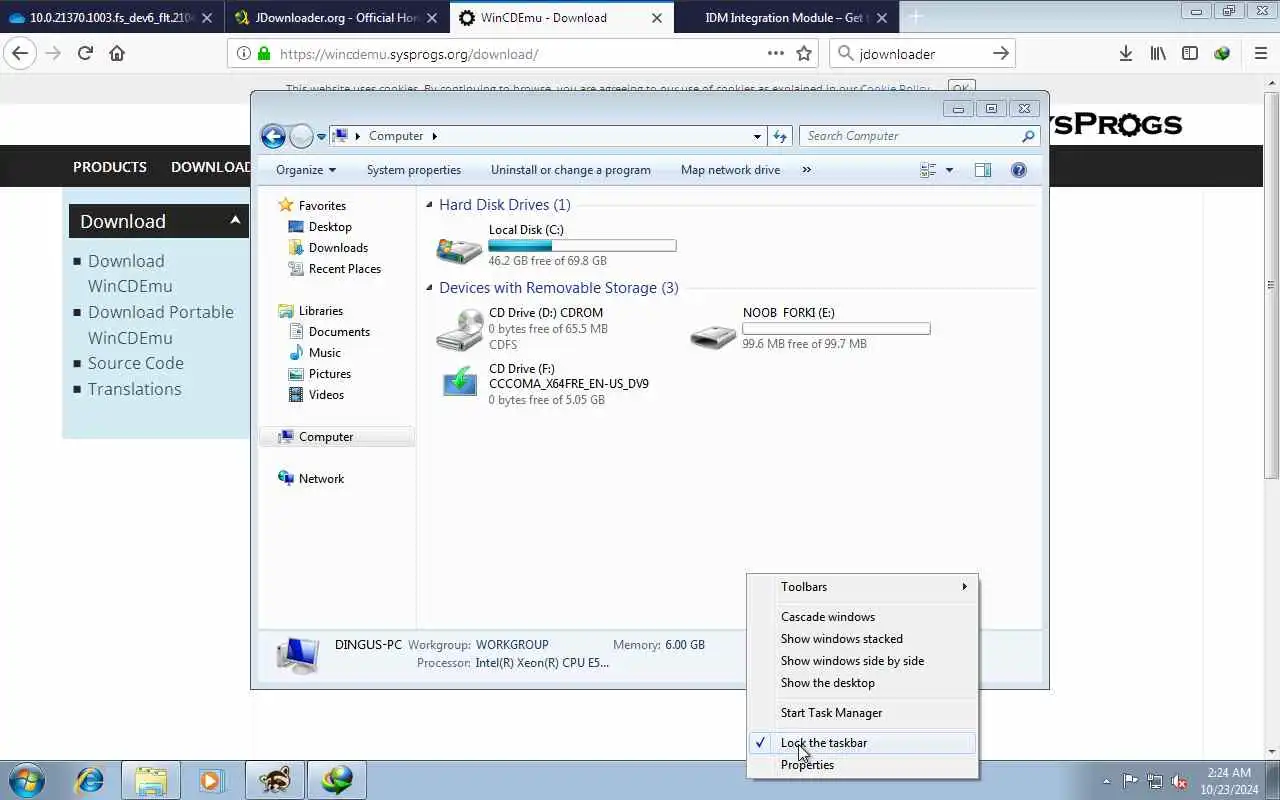Image resolution: width=1280 pixels, height=800 pixels.
Task: Click the Change your view icon
Action: coord(928,170)
